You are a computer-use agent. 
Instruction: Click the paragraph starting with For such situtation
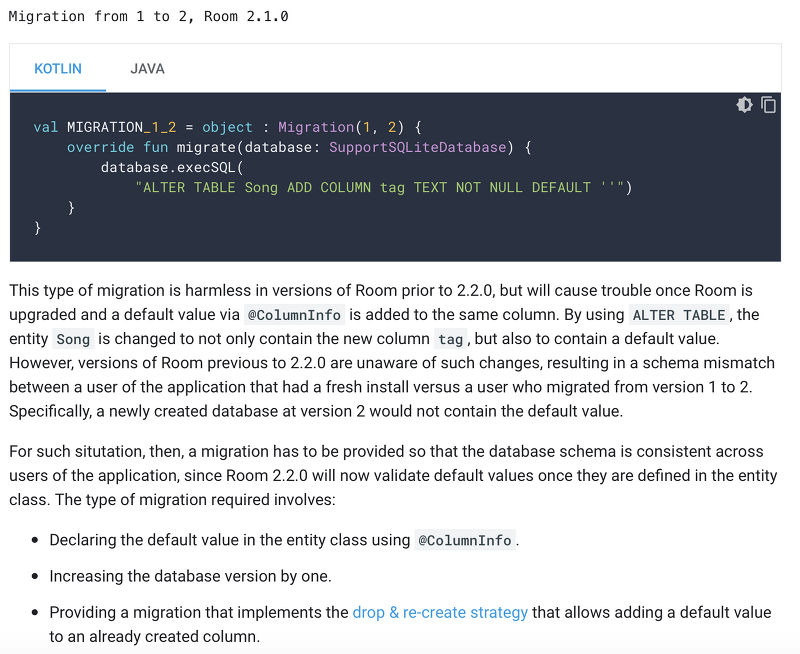click(x=386, y=475)
